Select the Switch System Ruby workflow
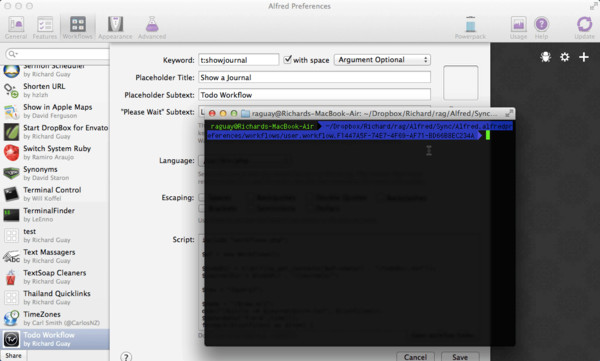600x361 pixels. (x=55, y=152)
